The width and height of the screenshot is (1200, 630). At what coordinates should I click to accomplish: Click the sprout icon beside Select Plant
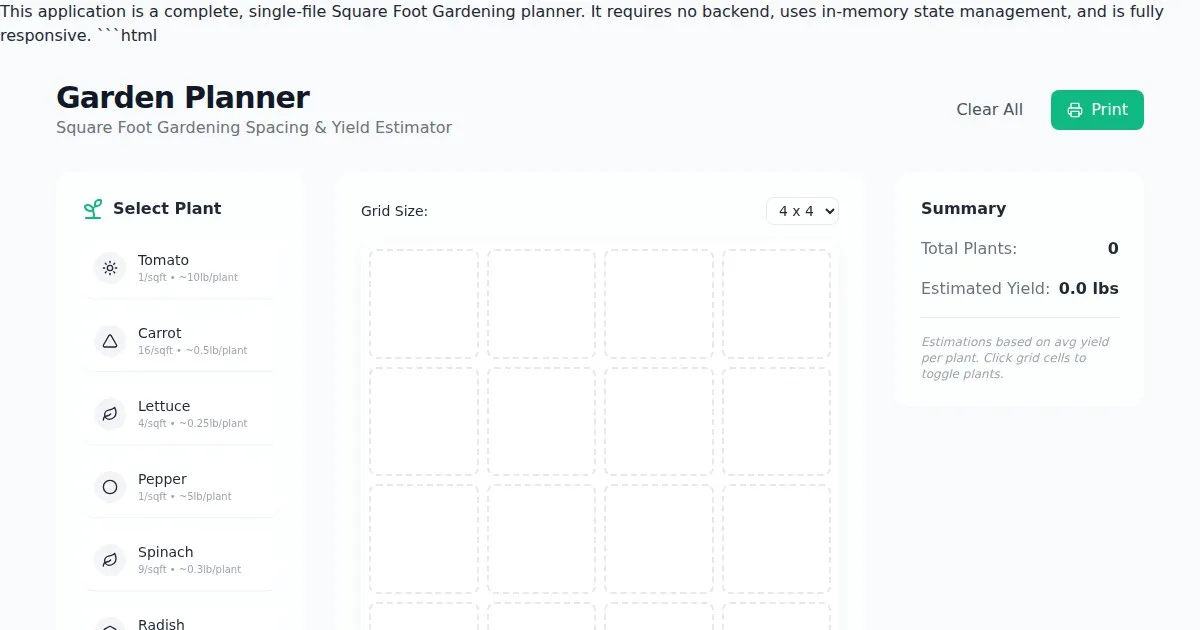pyautogui.click(x=93, y=209)
